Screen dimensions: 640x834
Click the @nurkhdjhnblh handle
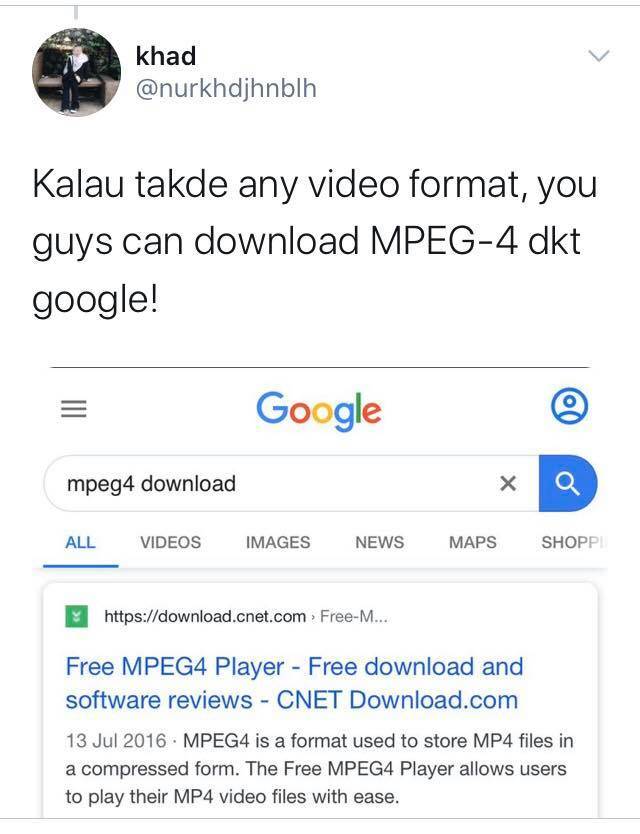pos(226,89)
